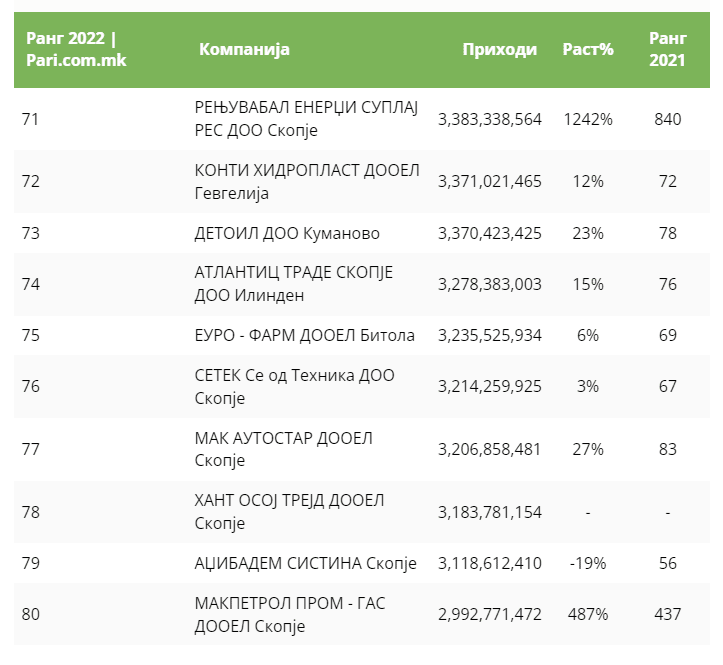723x665 pixels.
Task: Click the Приходи column header
Action: pyautogui.click(x=499, y=50)
